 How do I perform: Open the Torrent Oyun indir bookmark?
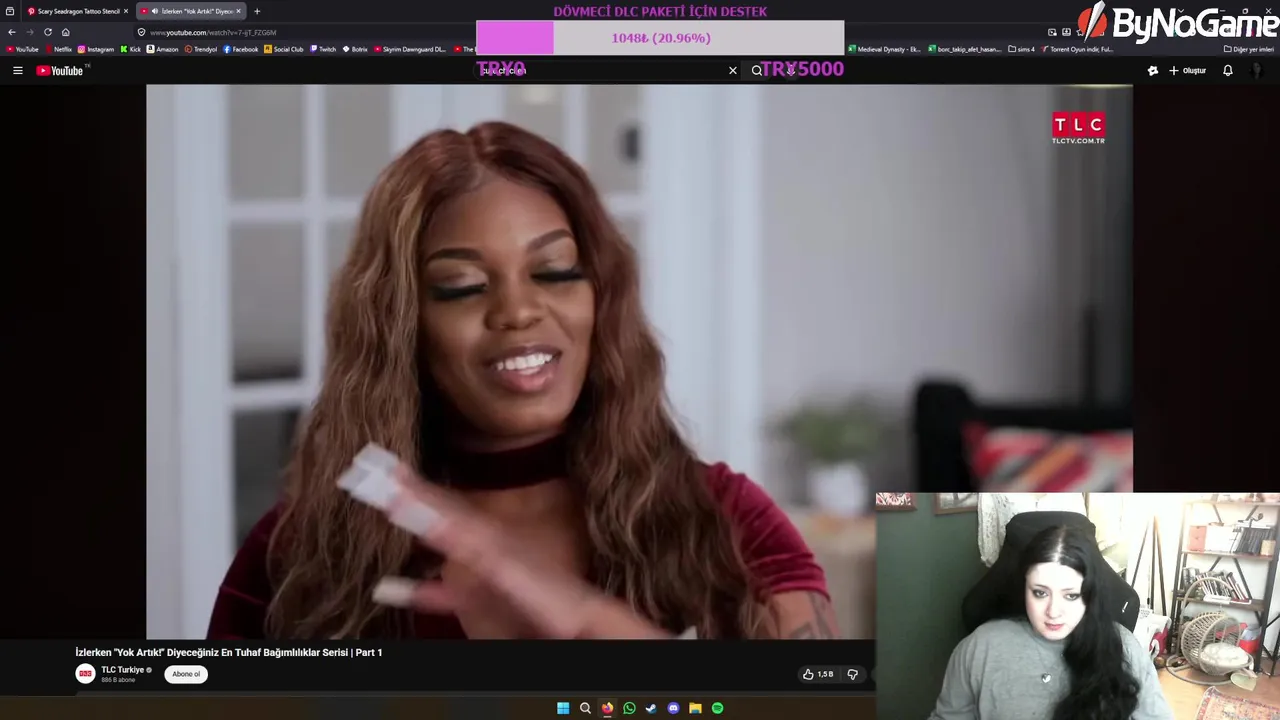(x=1078, y=49)
